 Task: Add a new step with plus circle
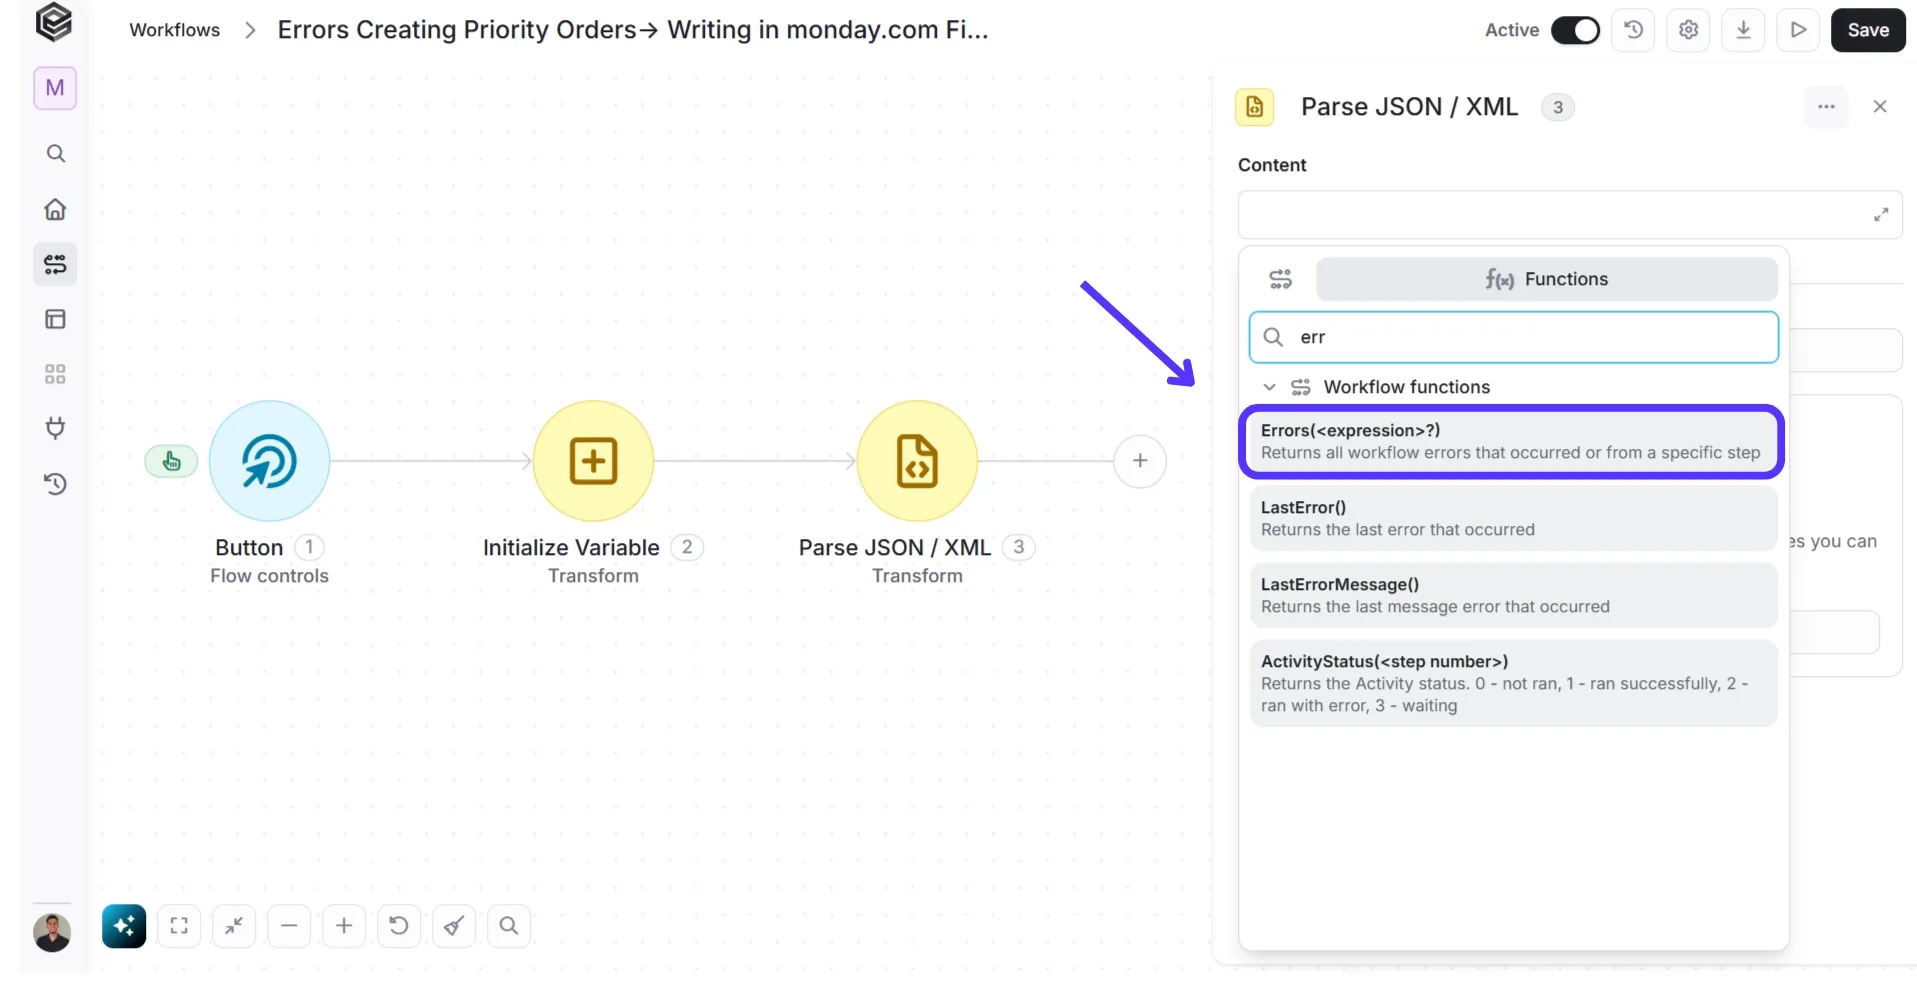coord(1140,461)
